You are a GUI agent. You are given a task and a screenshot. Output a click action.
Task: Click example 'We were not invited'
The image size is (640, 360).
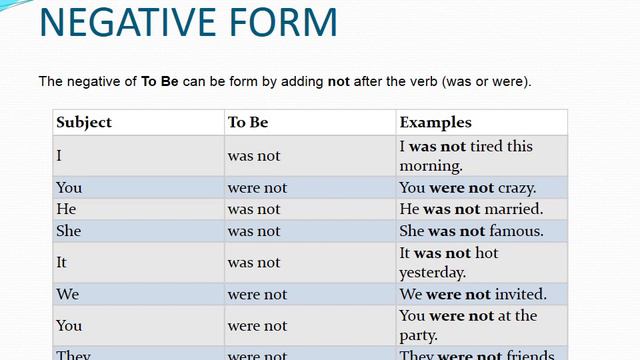click(473, 294)
